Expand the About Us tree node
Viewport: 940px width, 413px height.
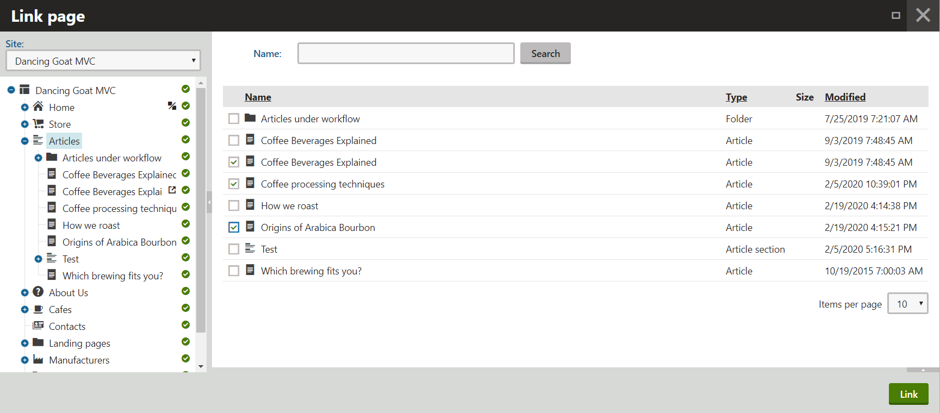tap(25, 293)
